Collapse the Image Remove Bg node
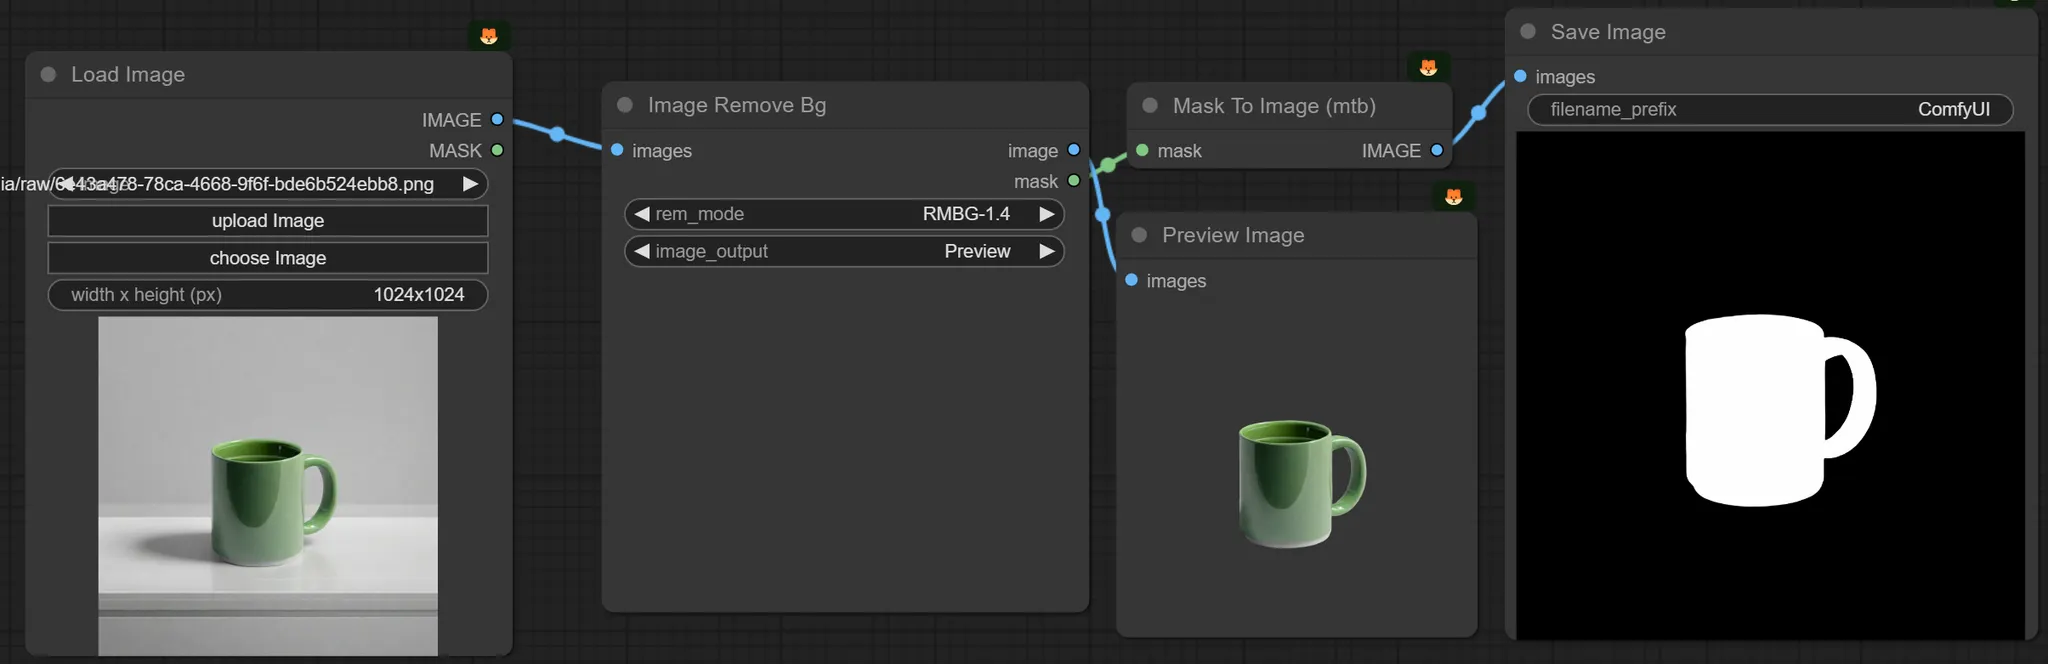This screenshot has height=664, width=2048. pyautogui.click(x=625, y=105)
